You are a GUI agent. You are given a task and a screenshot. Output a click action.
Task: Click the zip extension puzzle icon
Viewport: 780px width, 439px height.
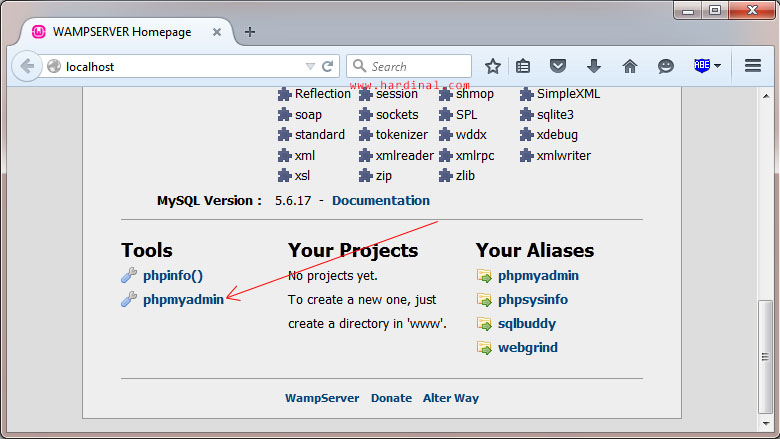coord(365,176)
